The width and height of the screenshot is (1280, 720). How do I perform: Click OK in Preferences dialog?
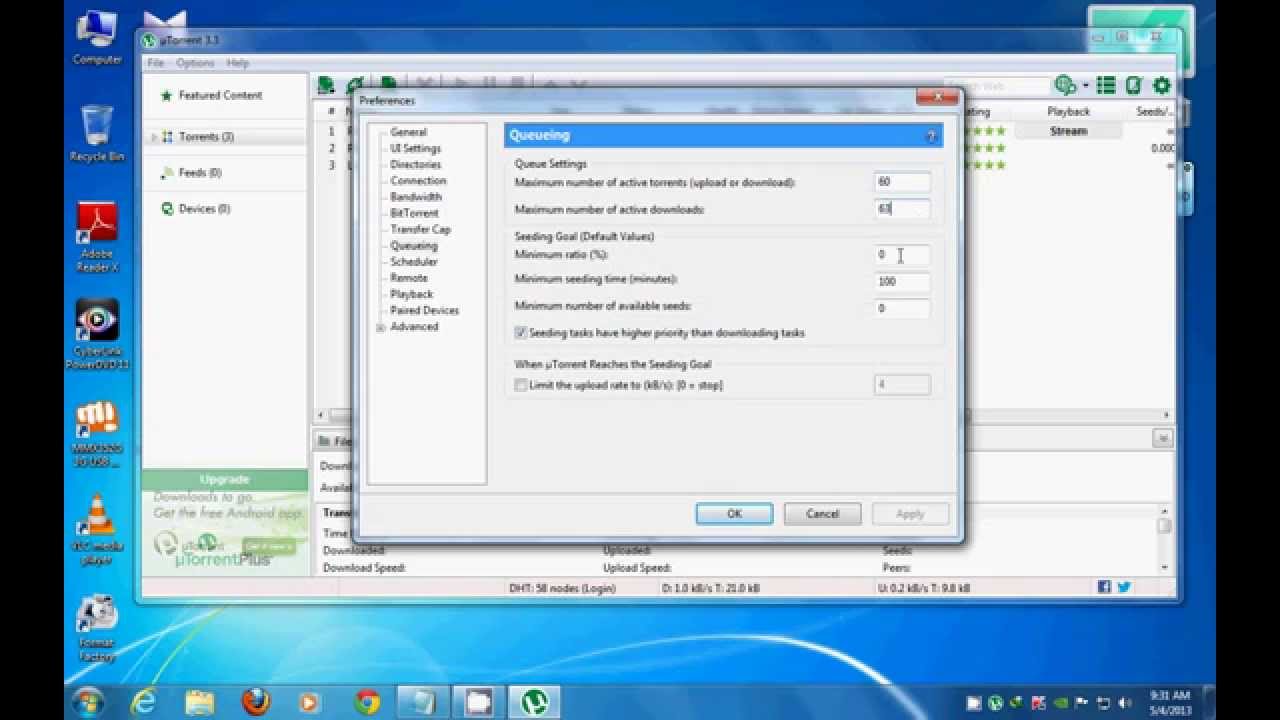[734, 514]
